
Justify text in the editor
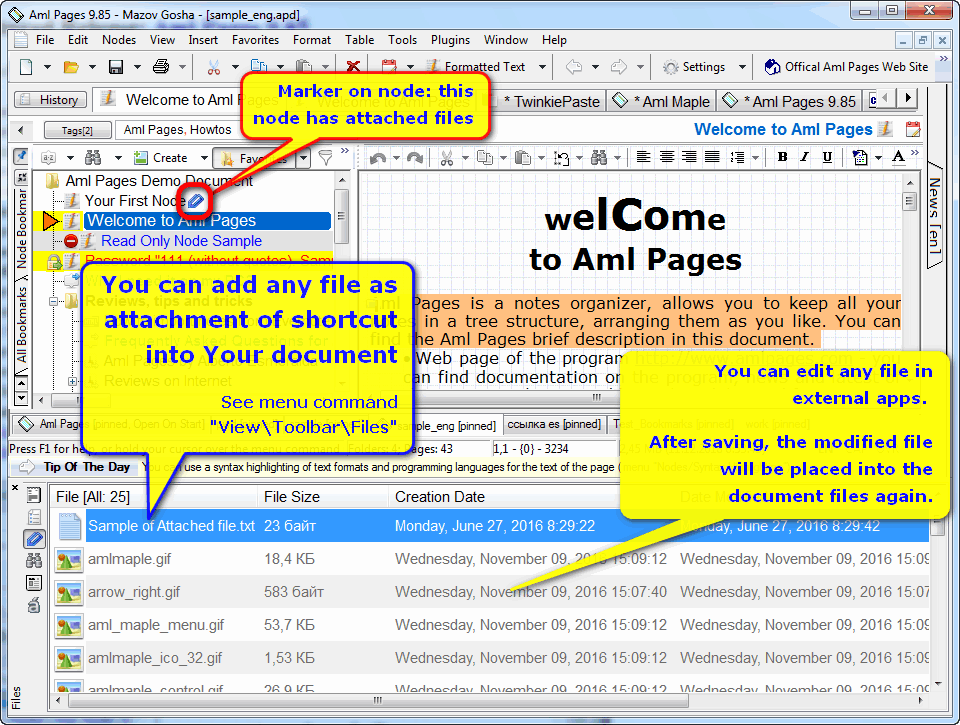712,157
